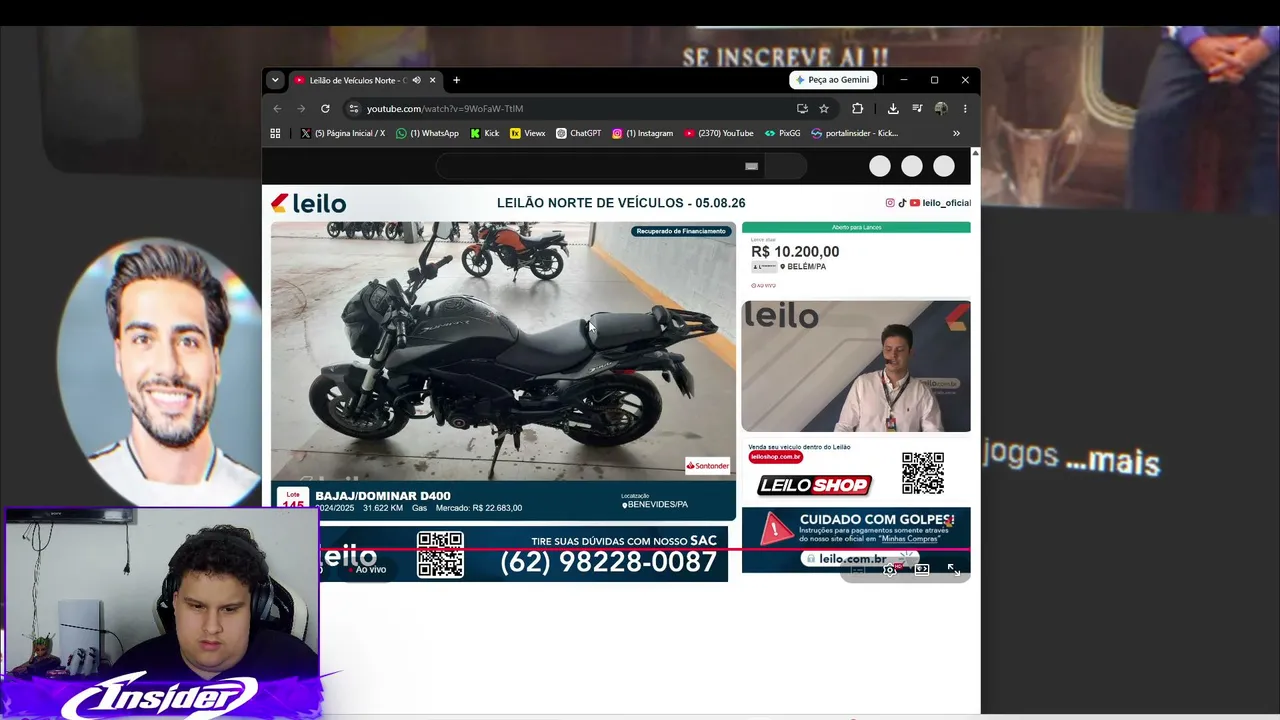Click the install app icon in address bar

click(802, 108)
